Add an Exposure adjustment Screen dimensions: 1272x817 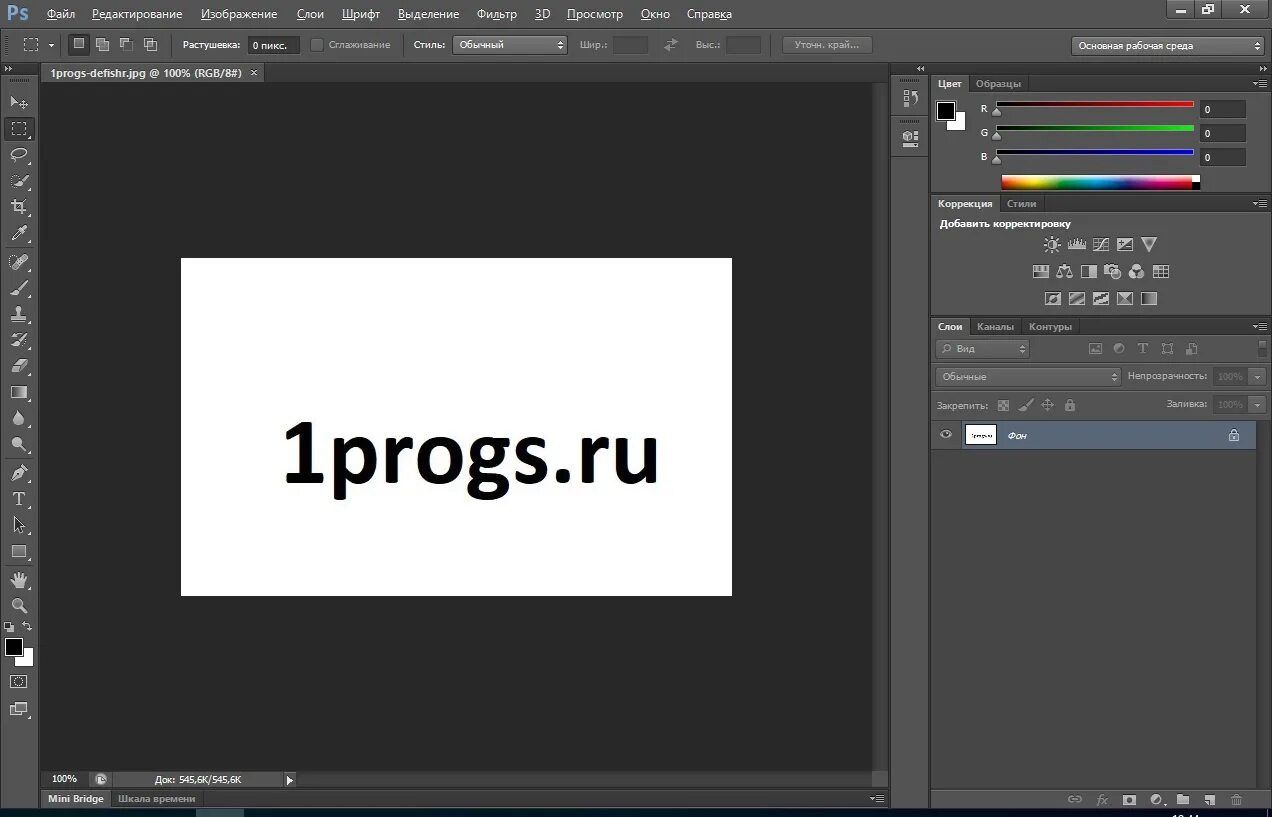coord(1125,244)
